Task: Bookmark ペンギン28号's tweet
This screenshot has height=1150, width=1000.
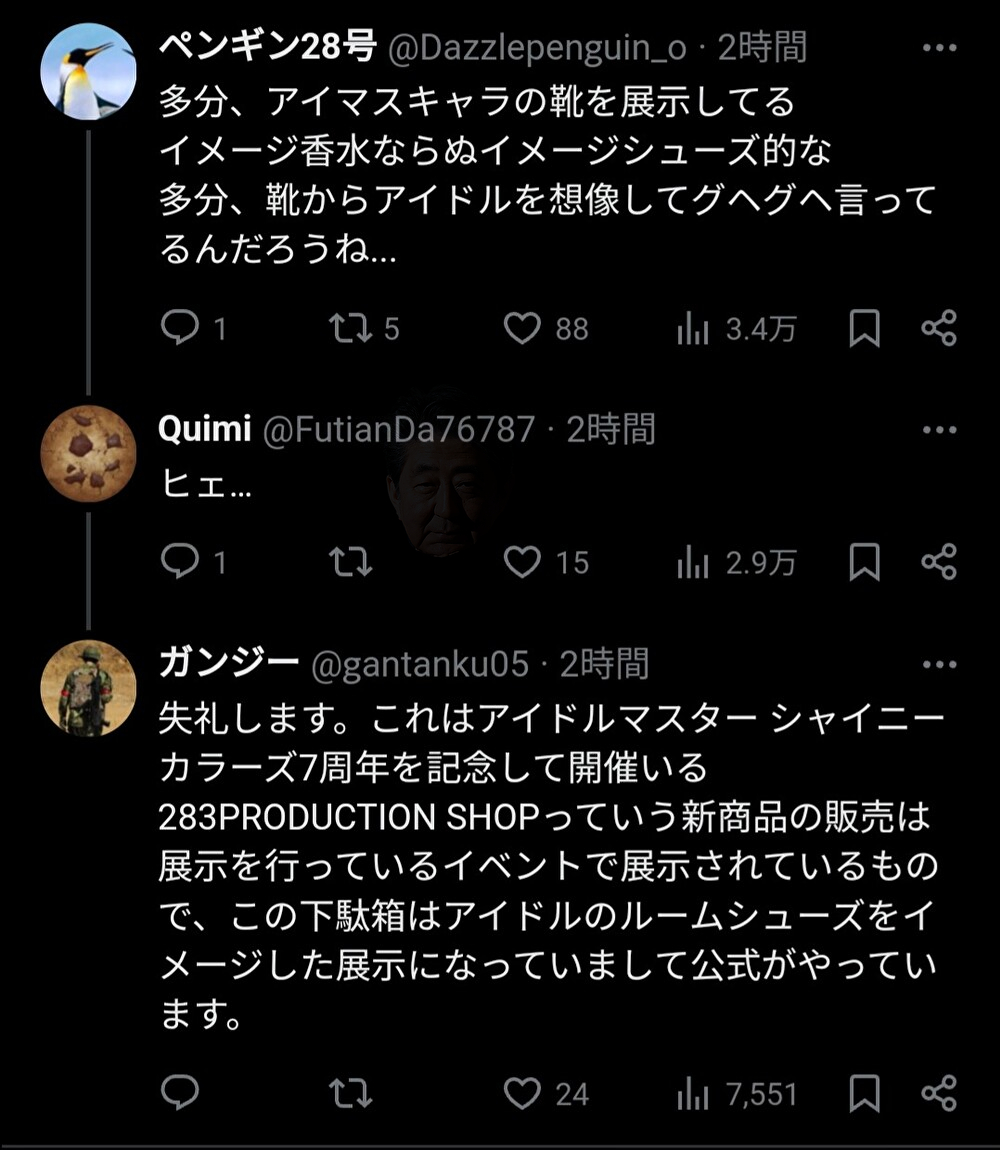Action: pos(864,329)
